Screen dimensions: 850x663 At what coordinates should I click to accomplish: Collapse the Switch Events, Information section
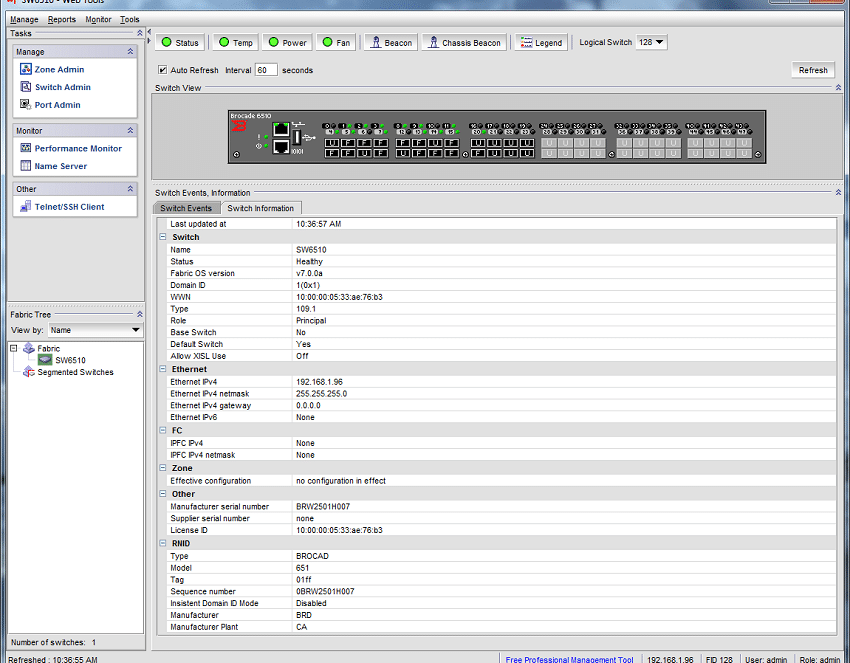(838, 192)
